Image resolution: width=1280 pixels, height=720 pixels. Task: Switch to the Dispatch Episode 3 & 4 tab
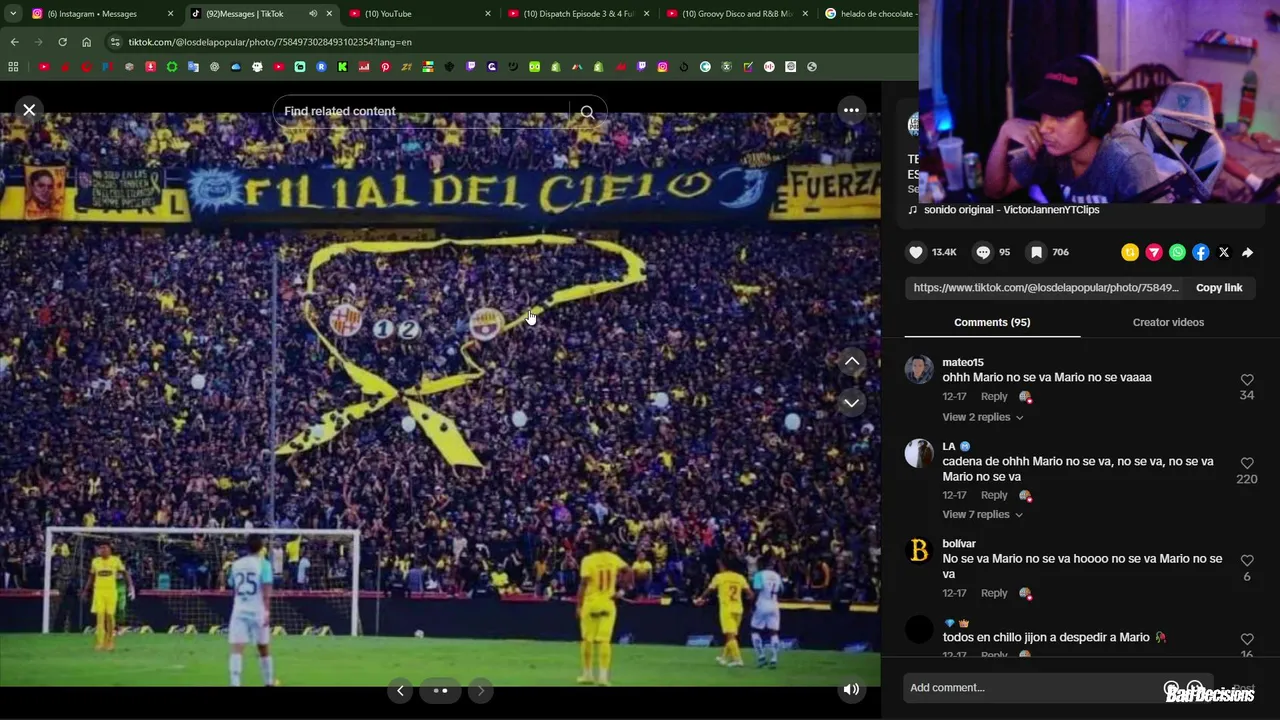[580, 14]
